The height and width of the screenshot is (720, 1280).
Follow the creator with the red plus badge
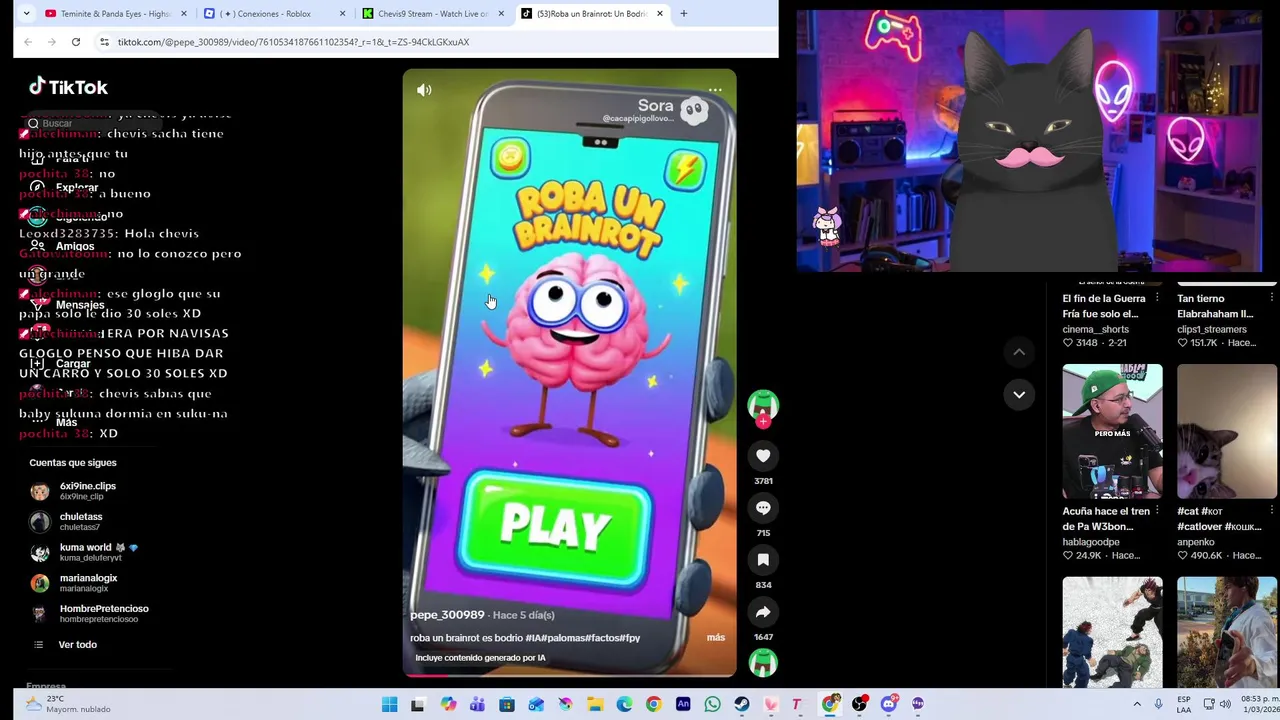[x=763, y=422]
